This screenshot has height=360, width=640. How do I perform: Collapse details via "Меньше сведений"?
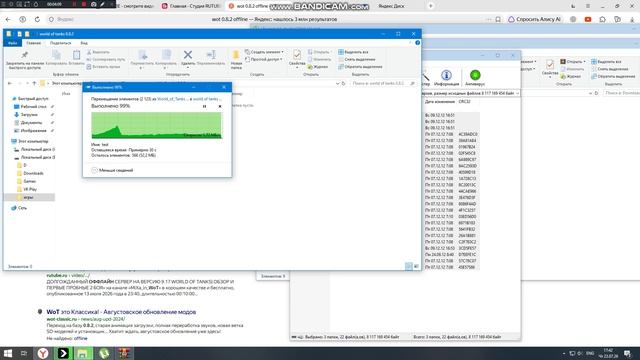coord(112,170)
